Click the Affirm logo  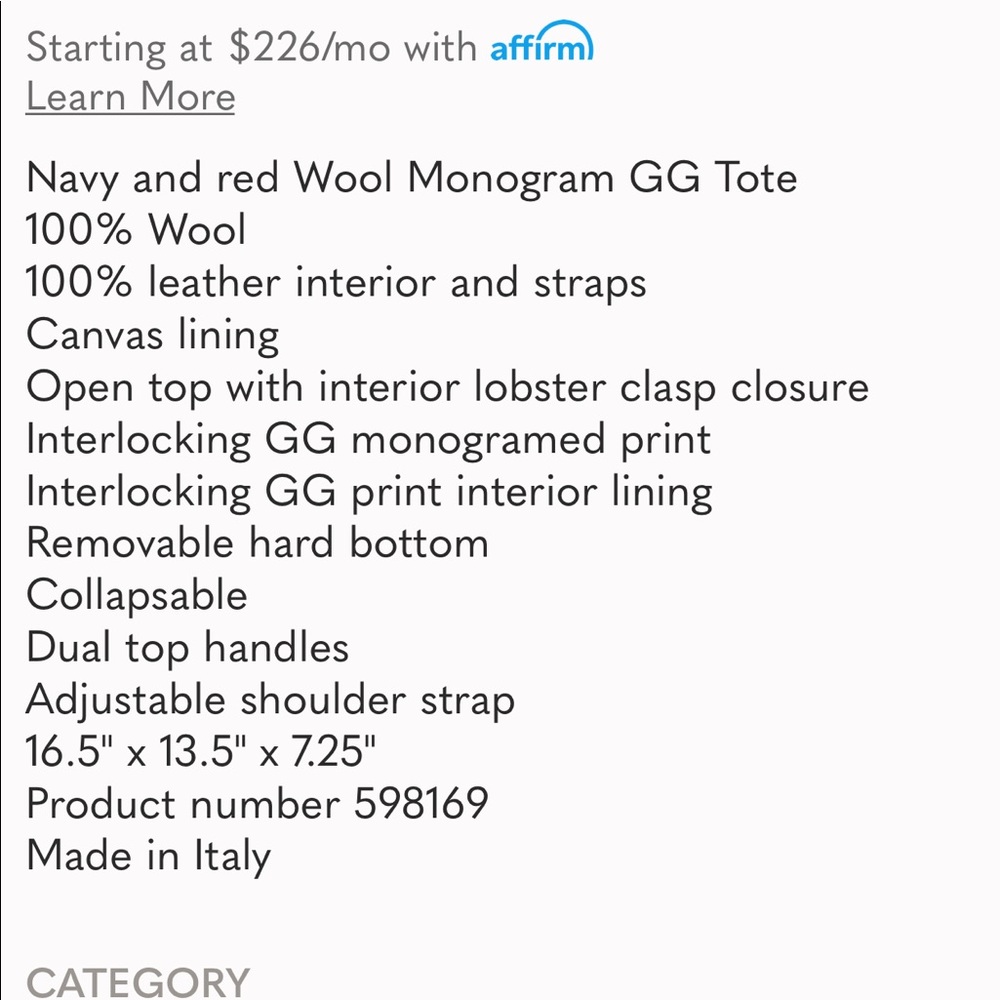pos(542,44)
